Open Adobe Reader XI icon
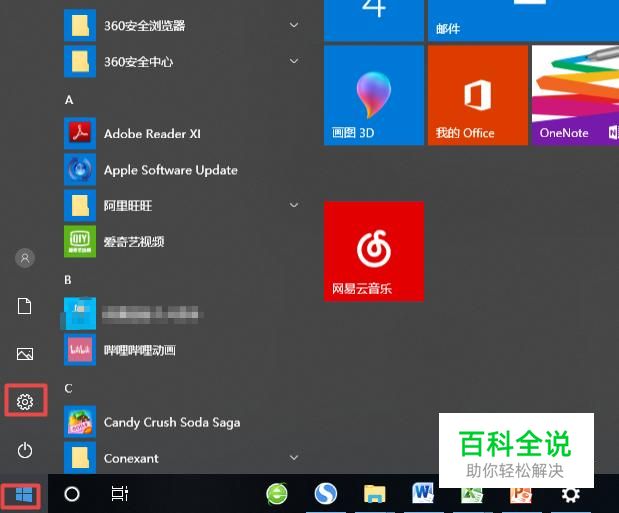619x513 pixels. (x=80, y=133)
